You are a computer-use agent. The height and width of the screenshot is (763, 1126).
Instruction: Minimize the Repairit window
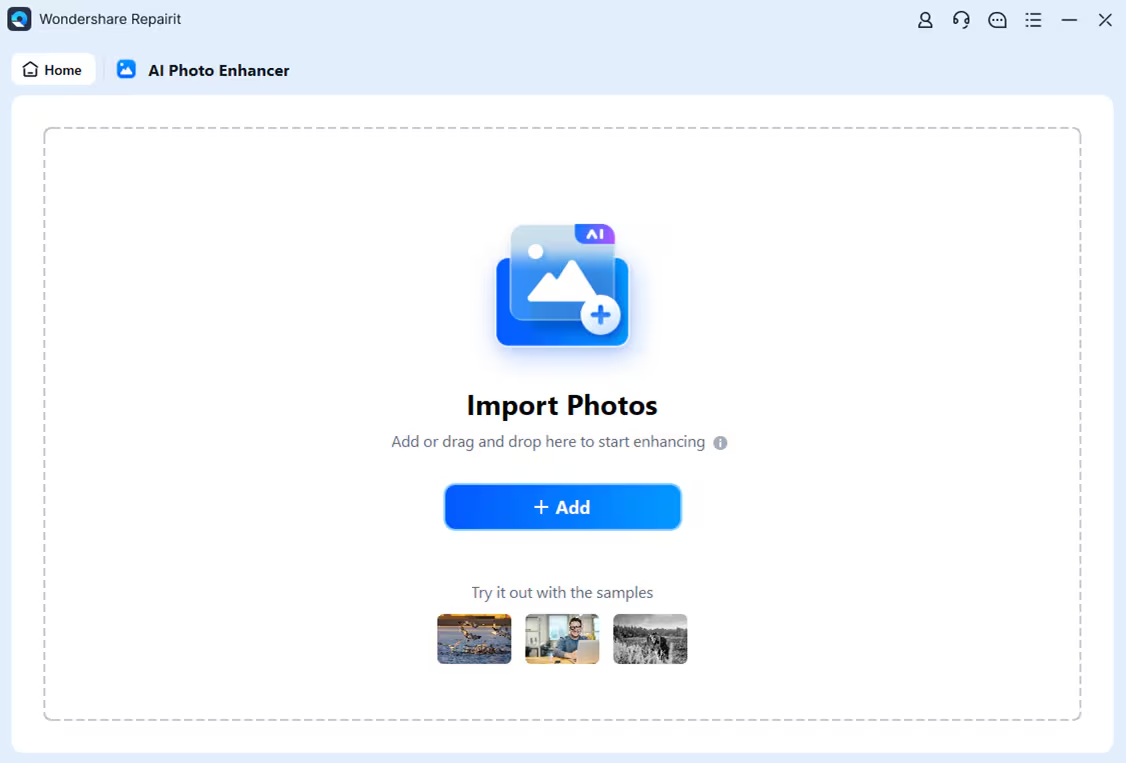pyautogui.click(x=1069, y=20)
